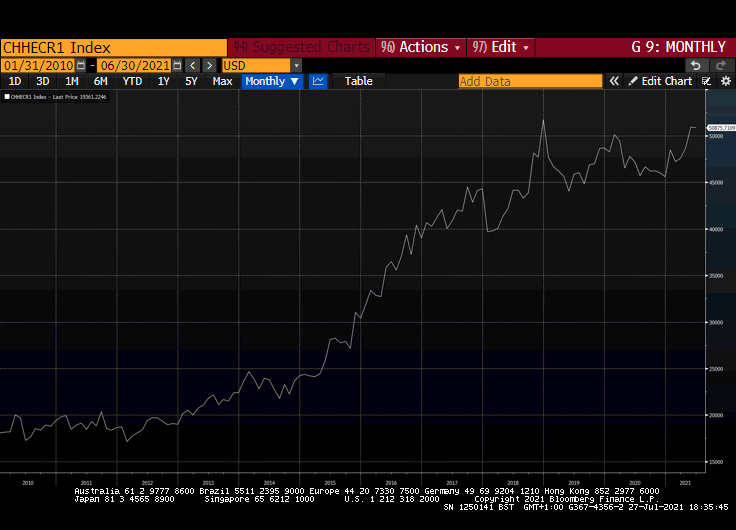Viewport: 736px width, 530px height.
Task: Click the undo arrow icon
Action: [x=696, y=65]
